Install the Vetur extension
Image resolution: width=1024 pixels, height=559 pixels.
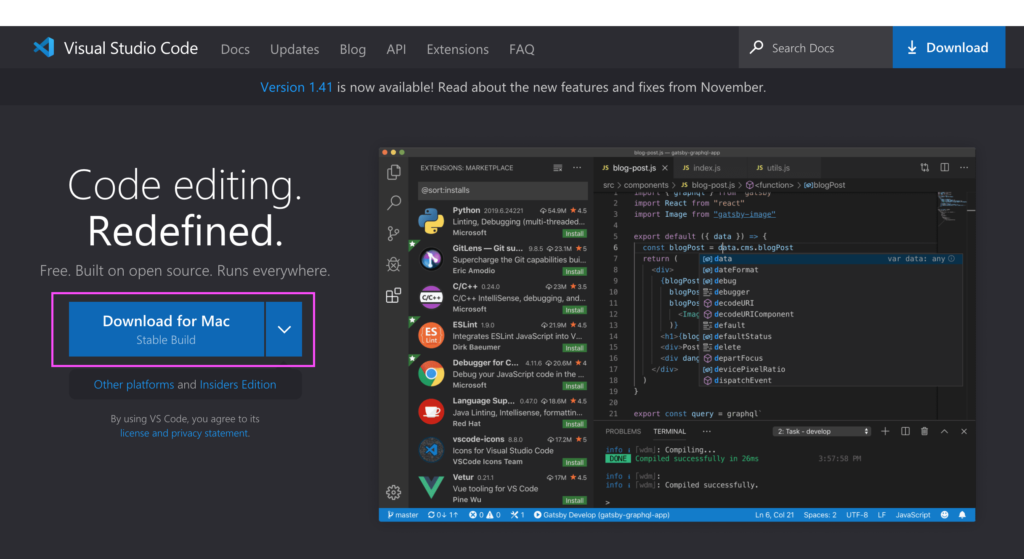(x=575, y=500)
